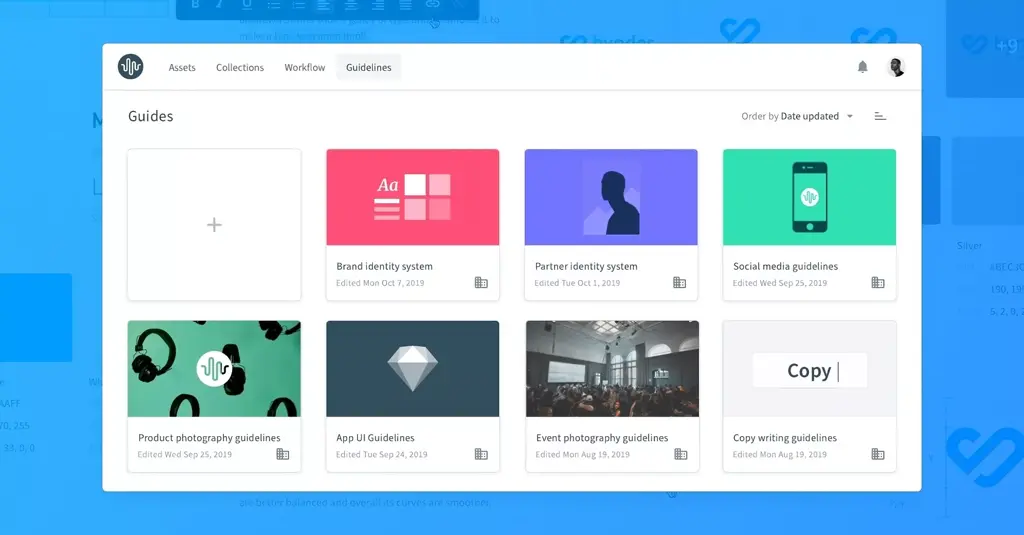The image size is (1024, 535).
Task: Click building icon on Partner identity system card
Action: pos(679,283)
